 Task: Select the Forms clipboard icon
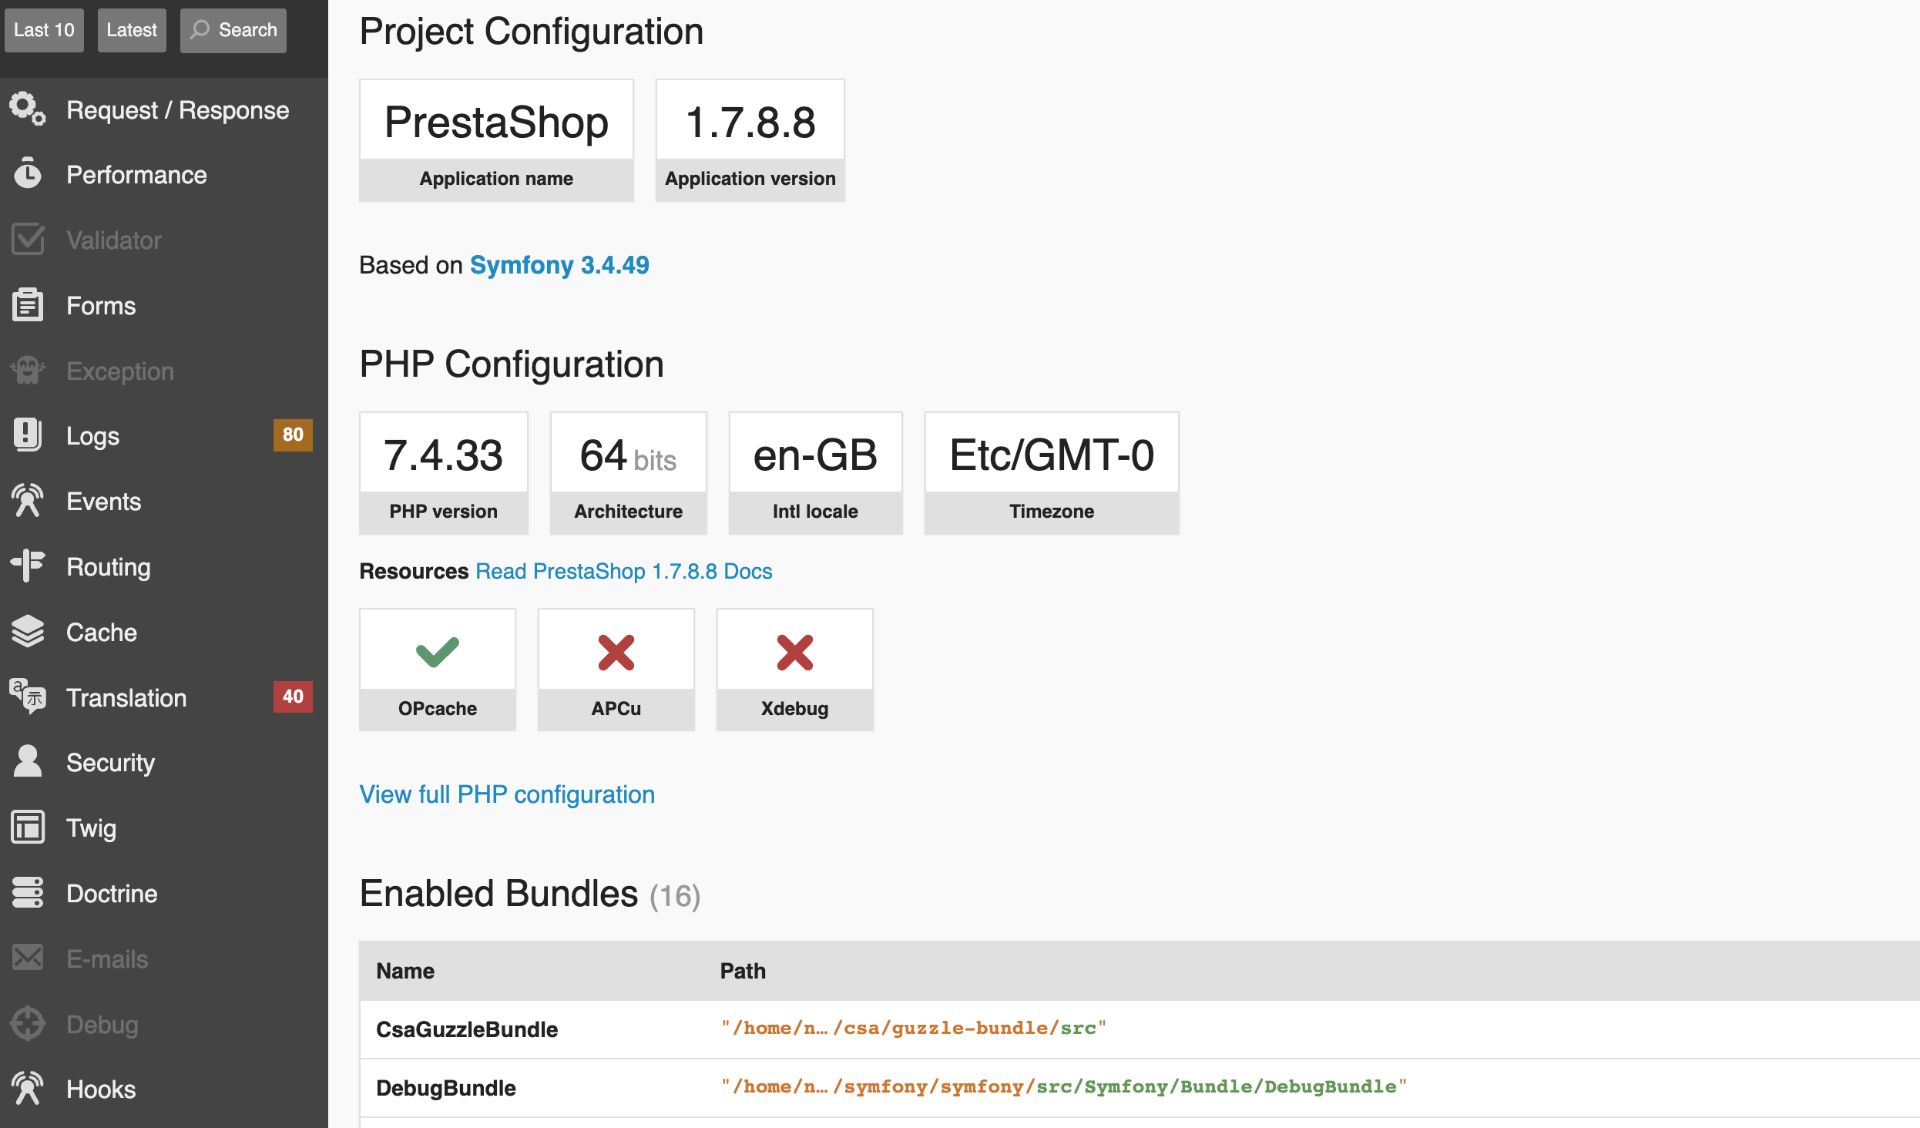(x=28, y=305)
